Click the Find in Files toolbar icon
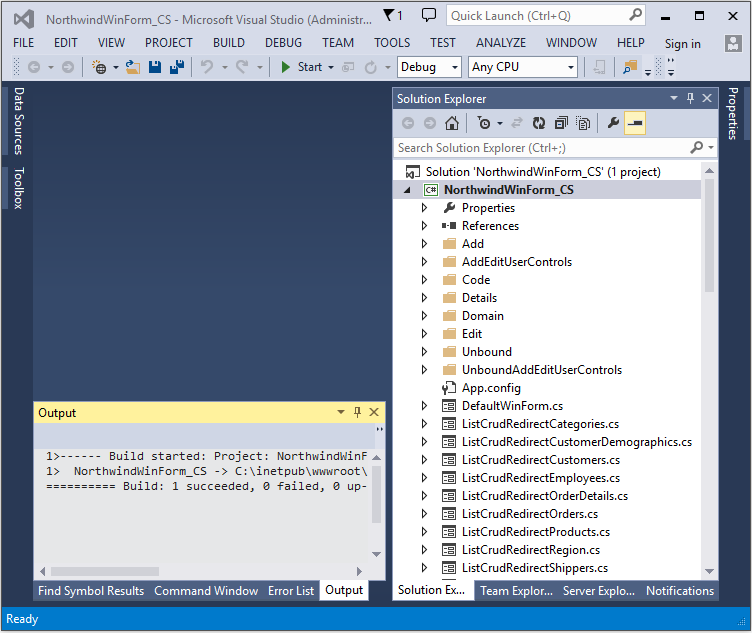 [630, 67]
